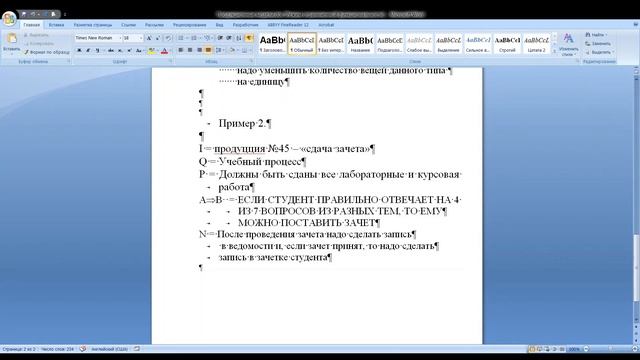This screenshot has height=360, width=640.
Task: Click the increase indent icon
Action: click(x=229, y=38)
